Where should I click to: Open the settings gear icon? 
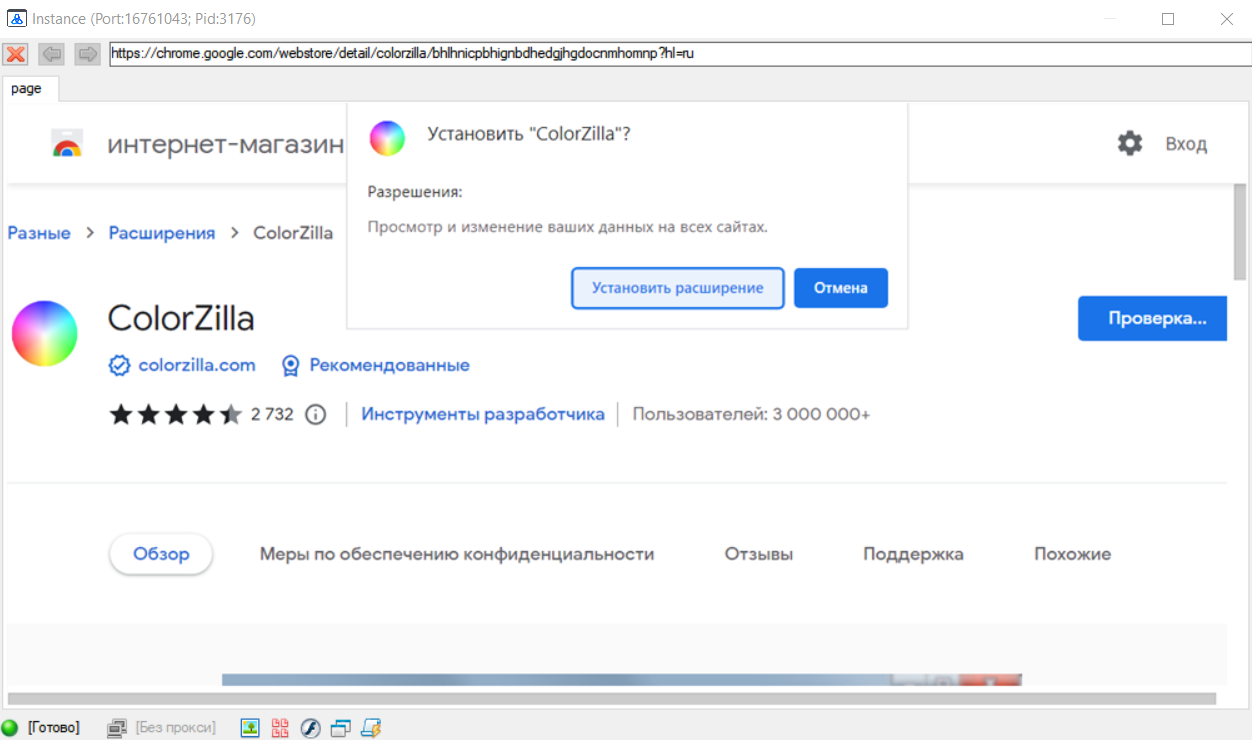click(1130, 143)
